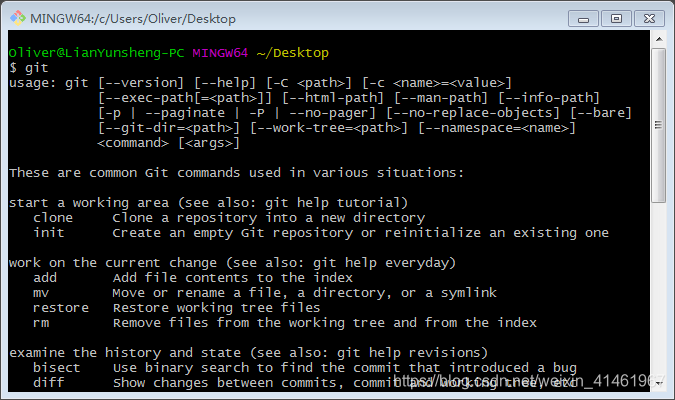The image size is (675, 400).
Task: Click the 'rm' command name
Action: click(41, 323)
